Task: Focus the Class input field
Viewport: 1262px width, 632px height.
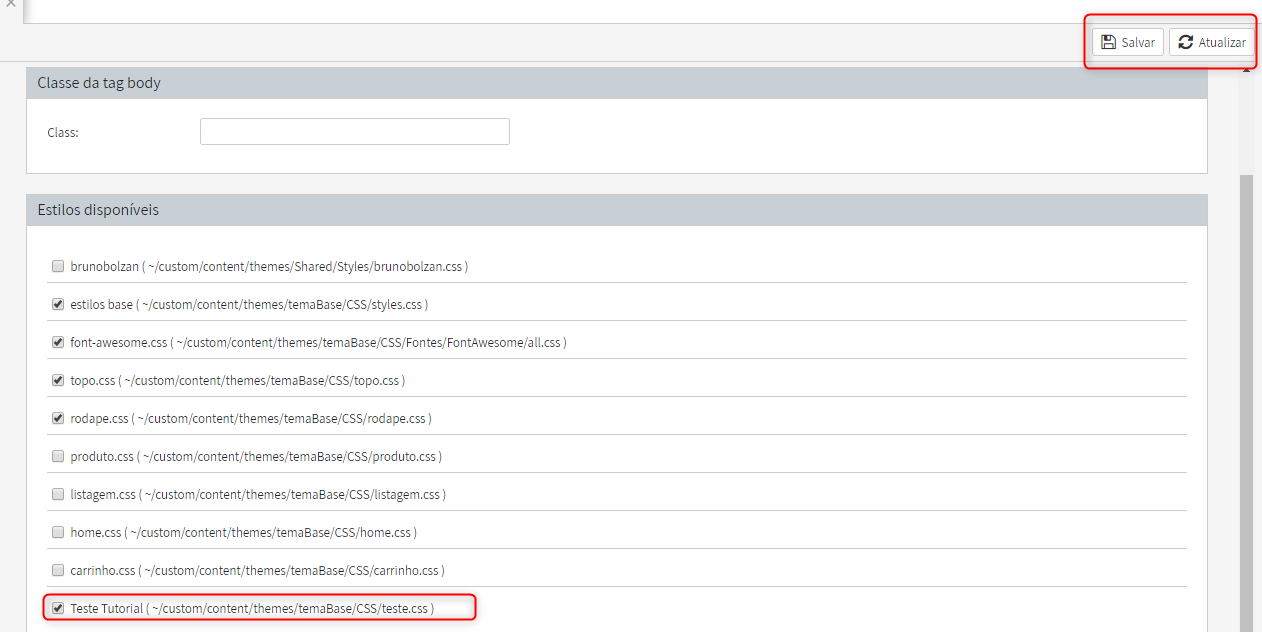Action: (355, 132)
